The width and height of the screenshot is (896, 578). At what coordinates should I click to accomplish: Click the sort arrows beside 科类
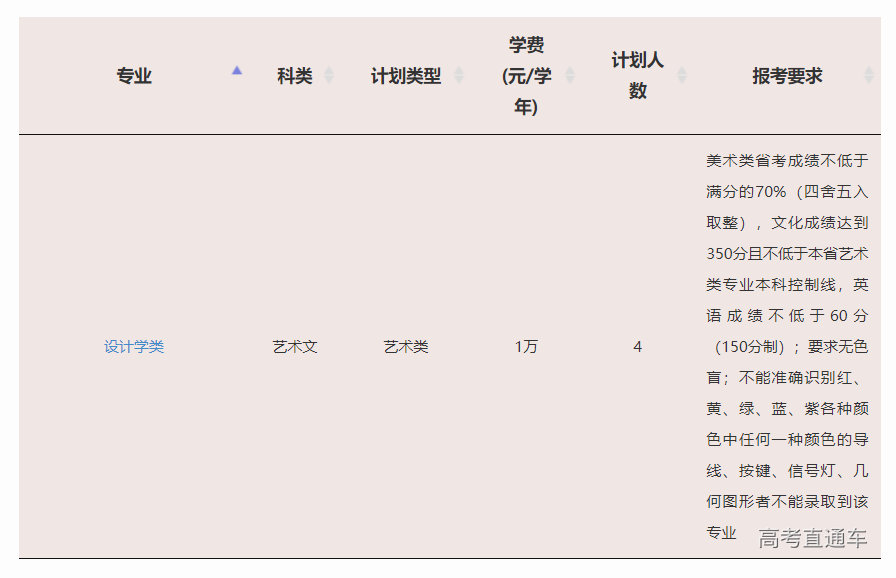tap(329, 76)
